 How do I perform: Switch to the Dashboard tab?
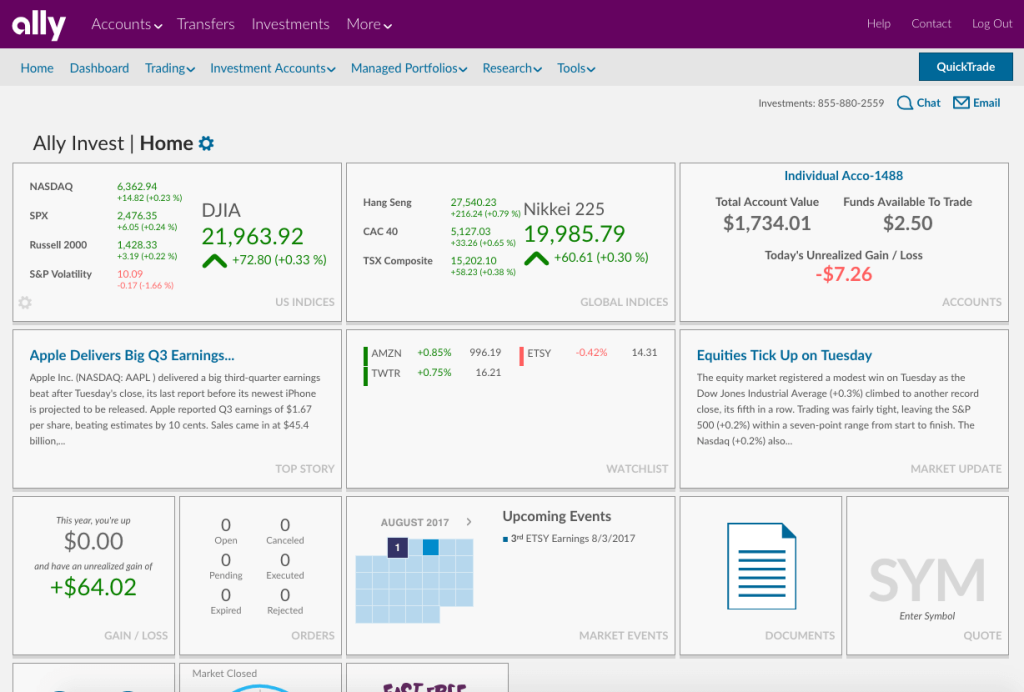click(99, 67)
